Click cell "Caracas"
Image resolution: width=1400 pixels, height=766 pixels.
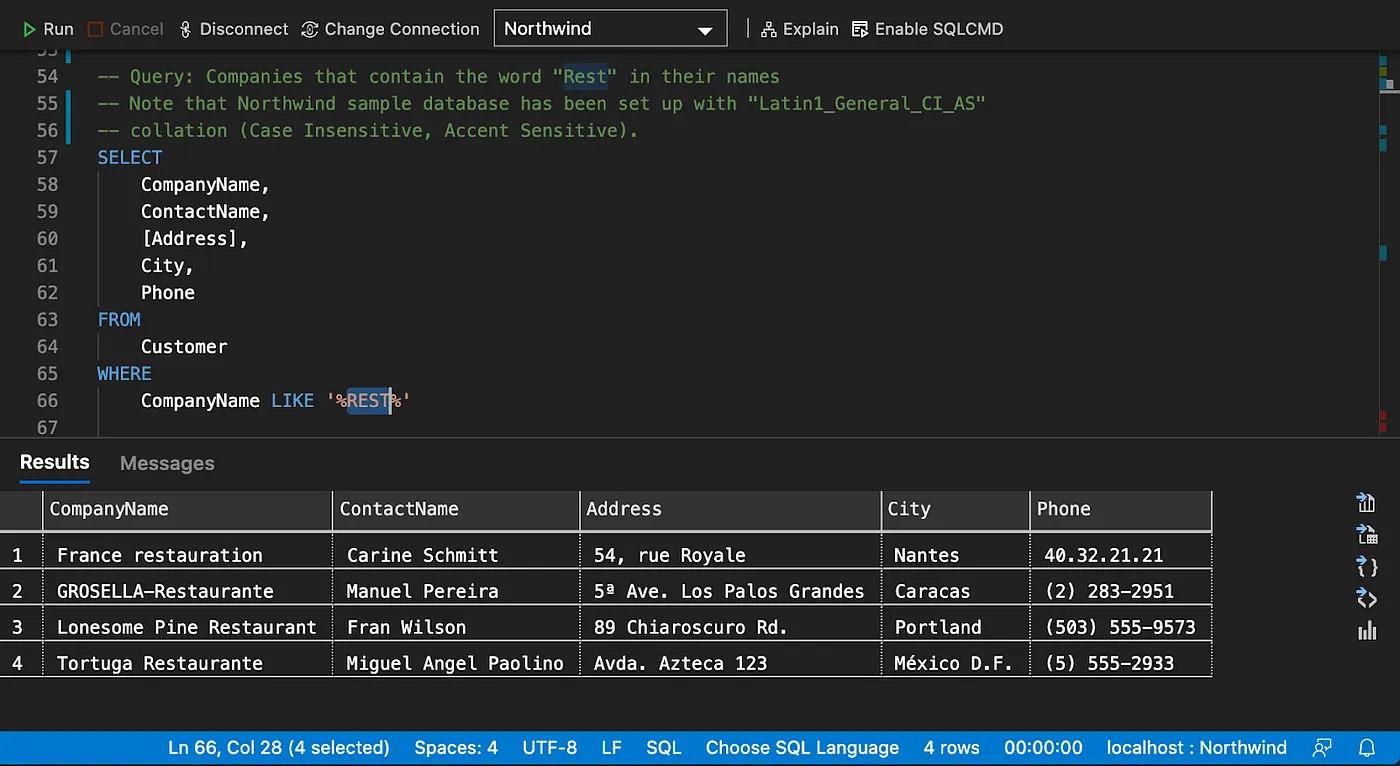click(955, 591)
